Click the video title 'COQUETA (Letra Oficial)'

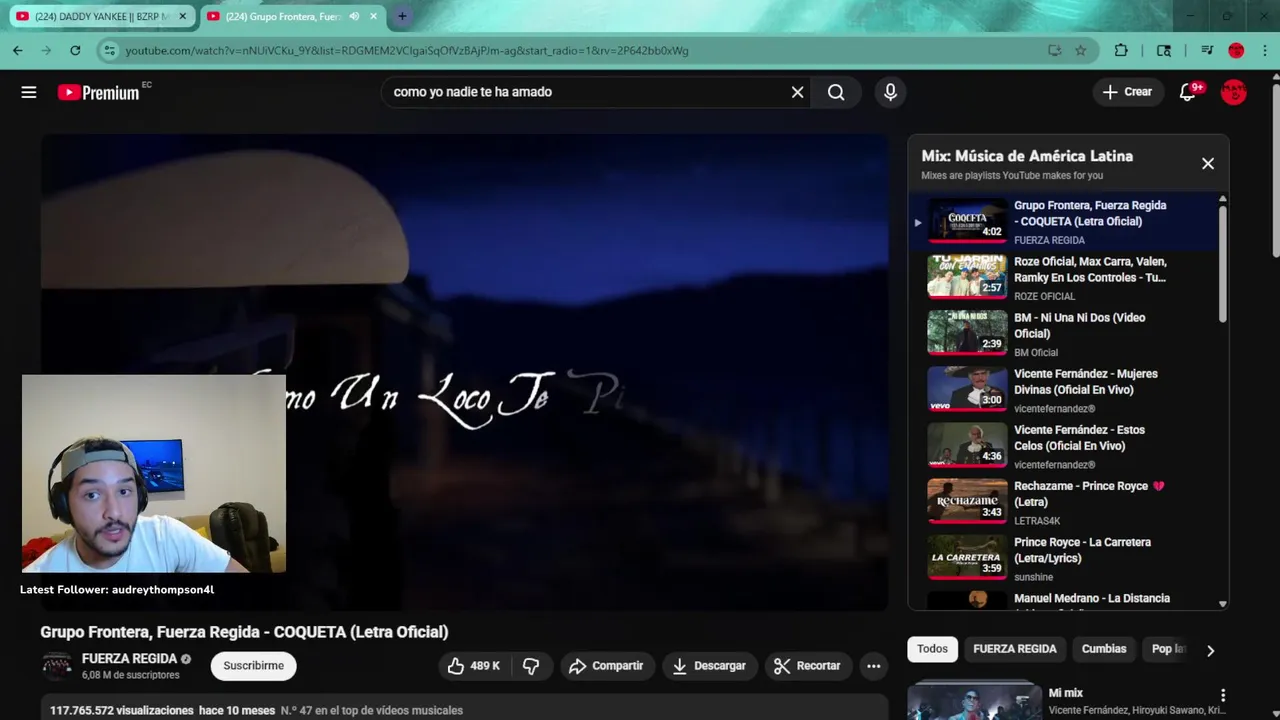pyautogui.click(x=361, y=632)
